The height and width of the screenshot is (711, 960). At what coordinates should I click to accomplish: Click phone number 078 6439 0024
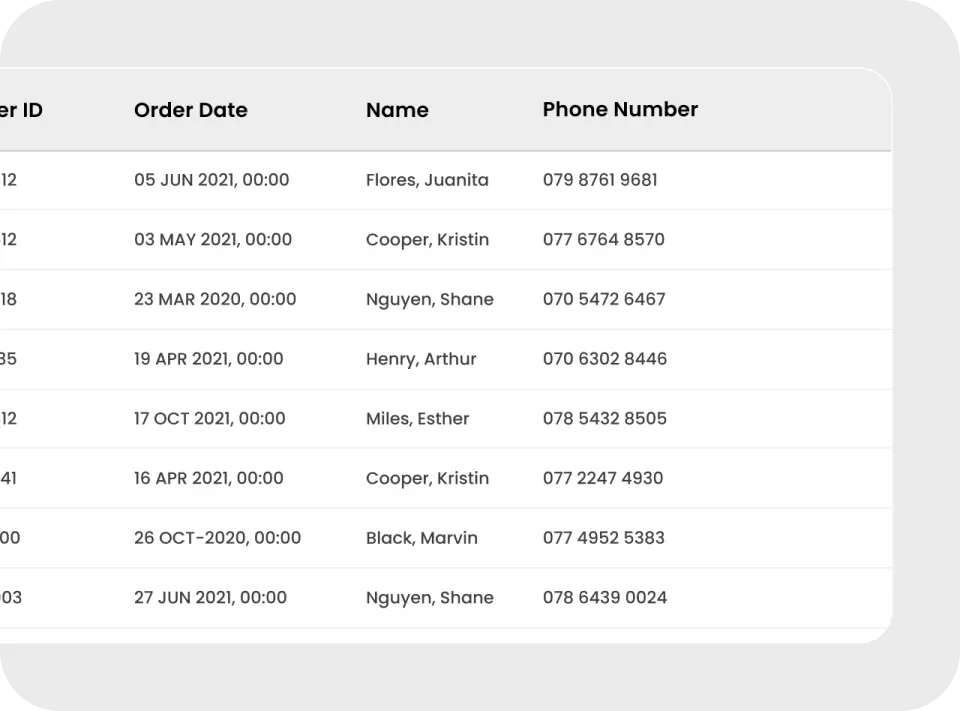click(x=604, y=597)
